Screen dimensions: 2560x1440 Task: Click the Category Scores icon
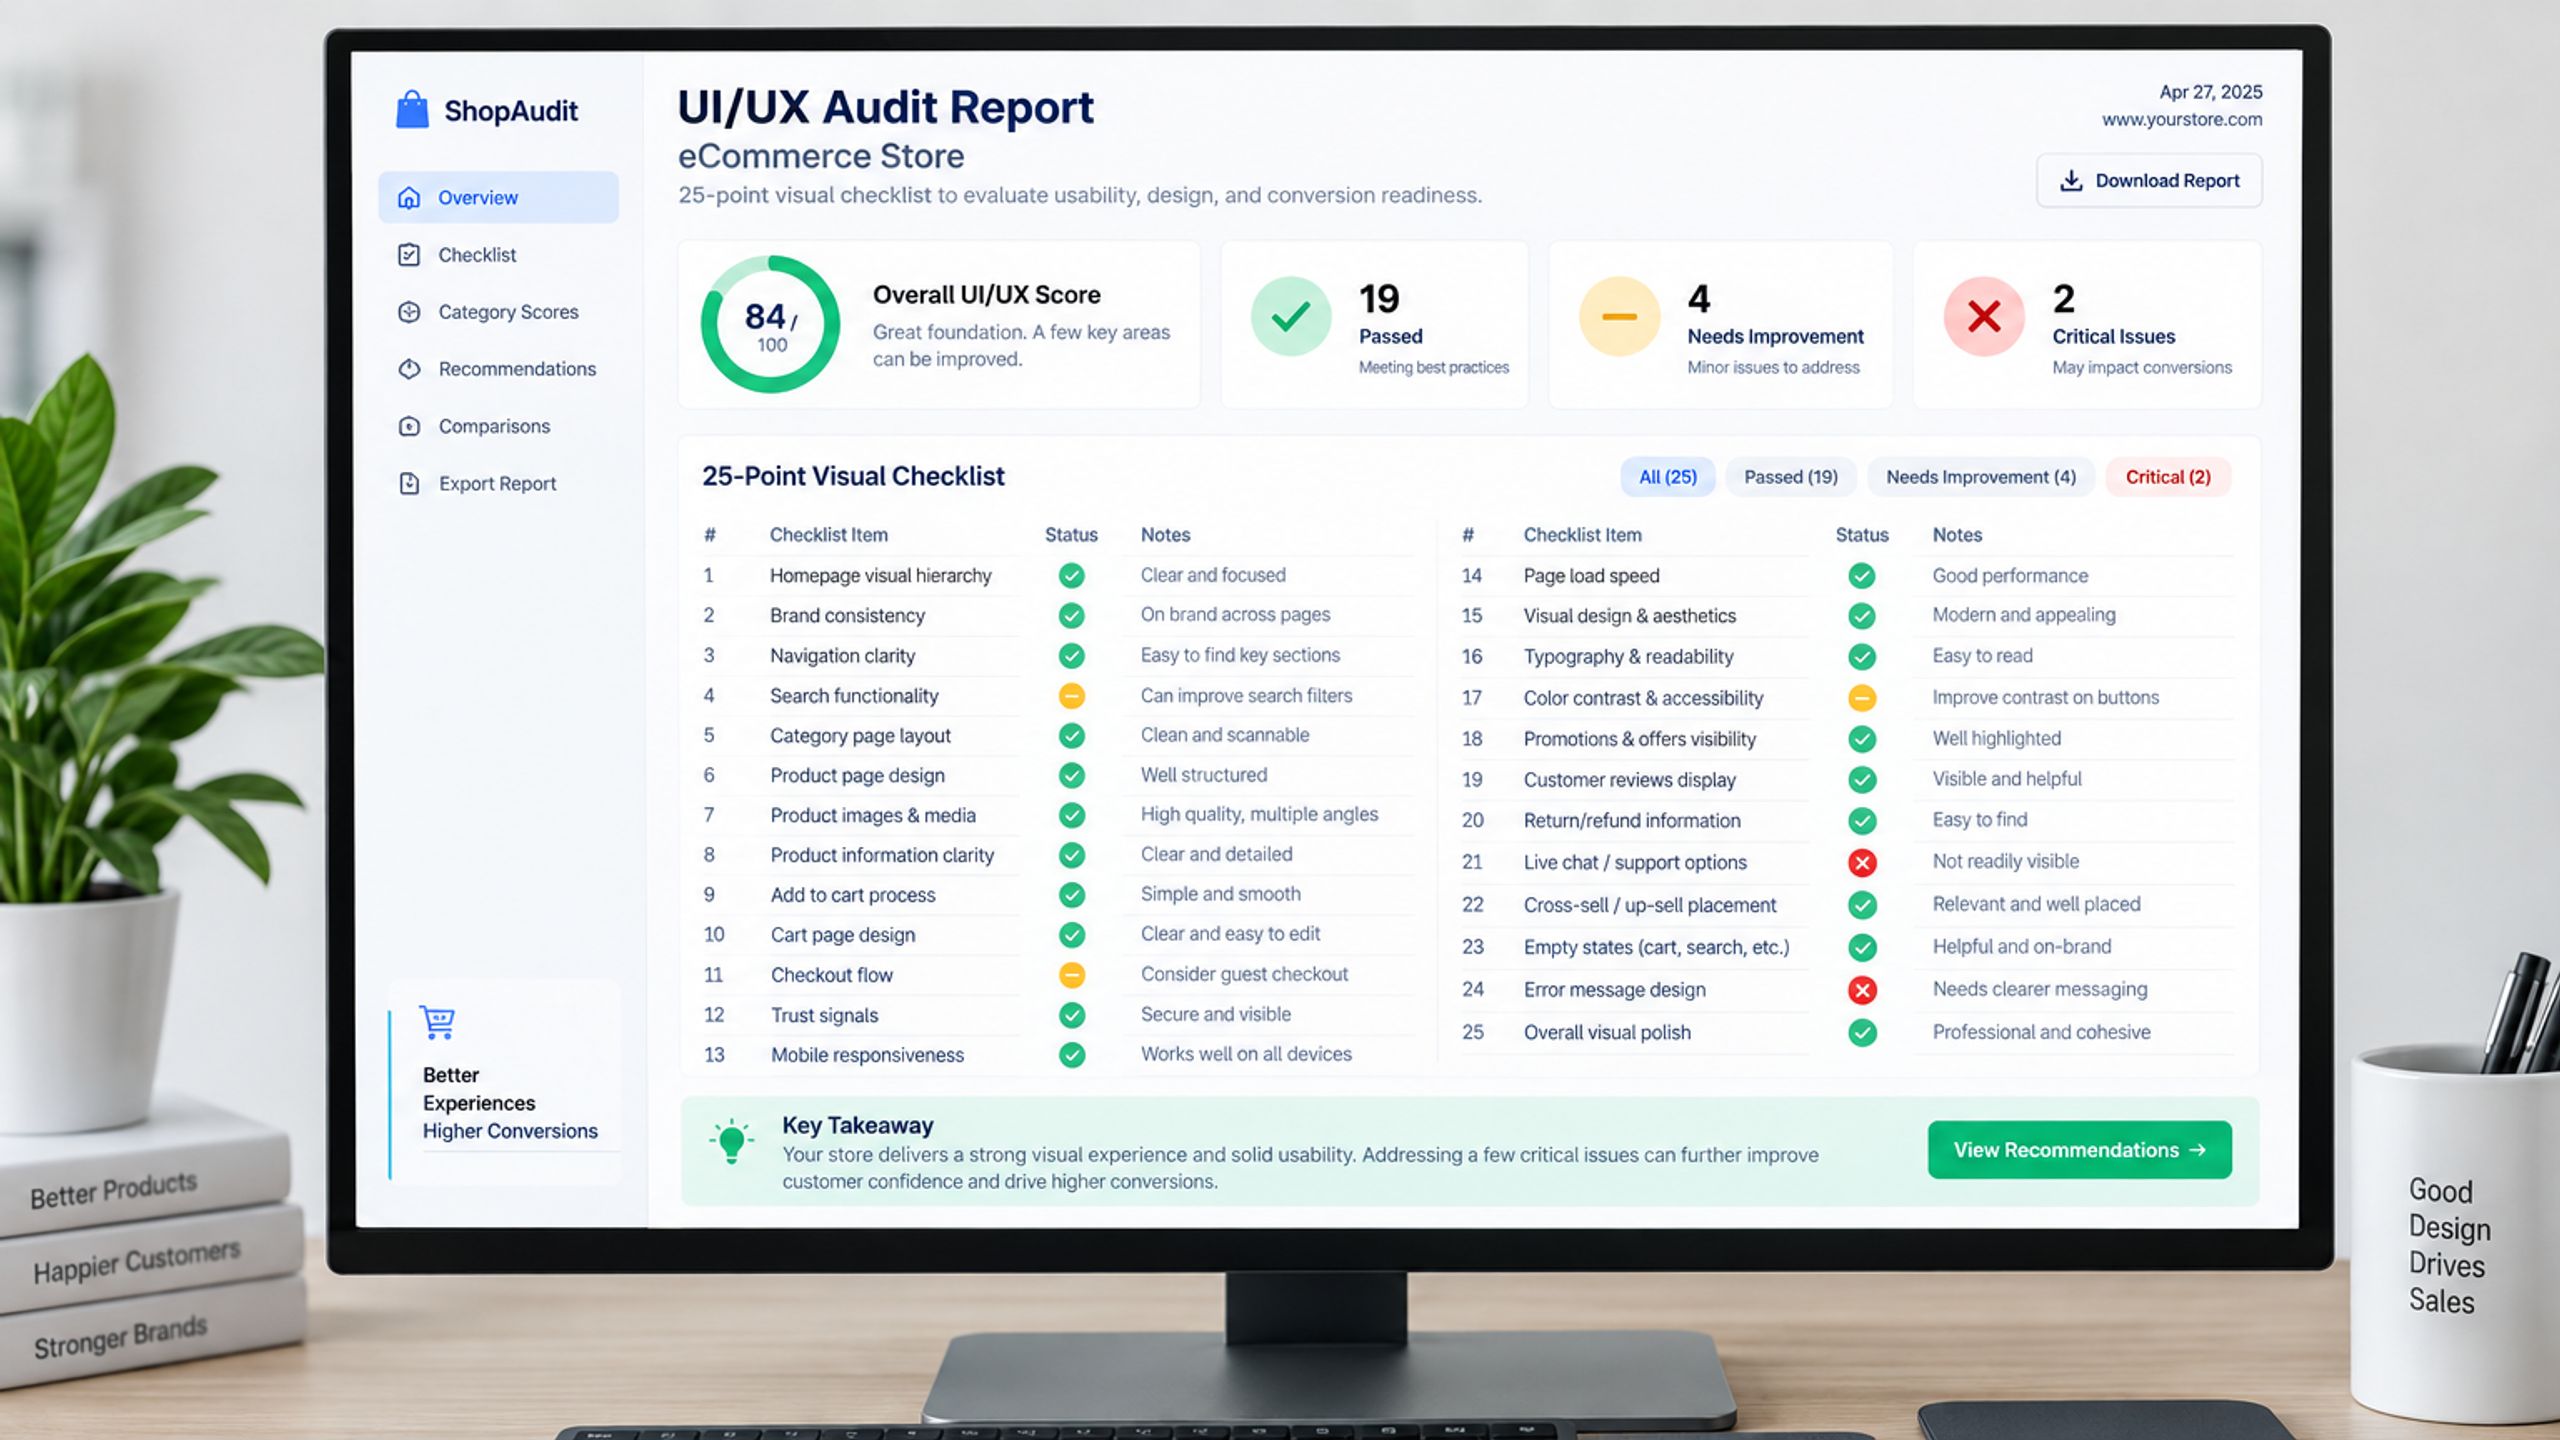pyautogui.click(x=409, y=311)
